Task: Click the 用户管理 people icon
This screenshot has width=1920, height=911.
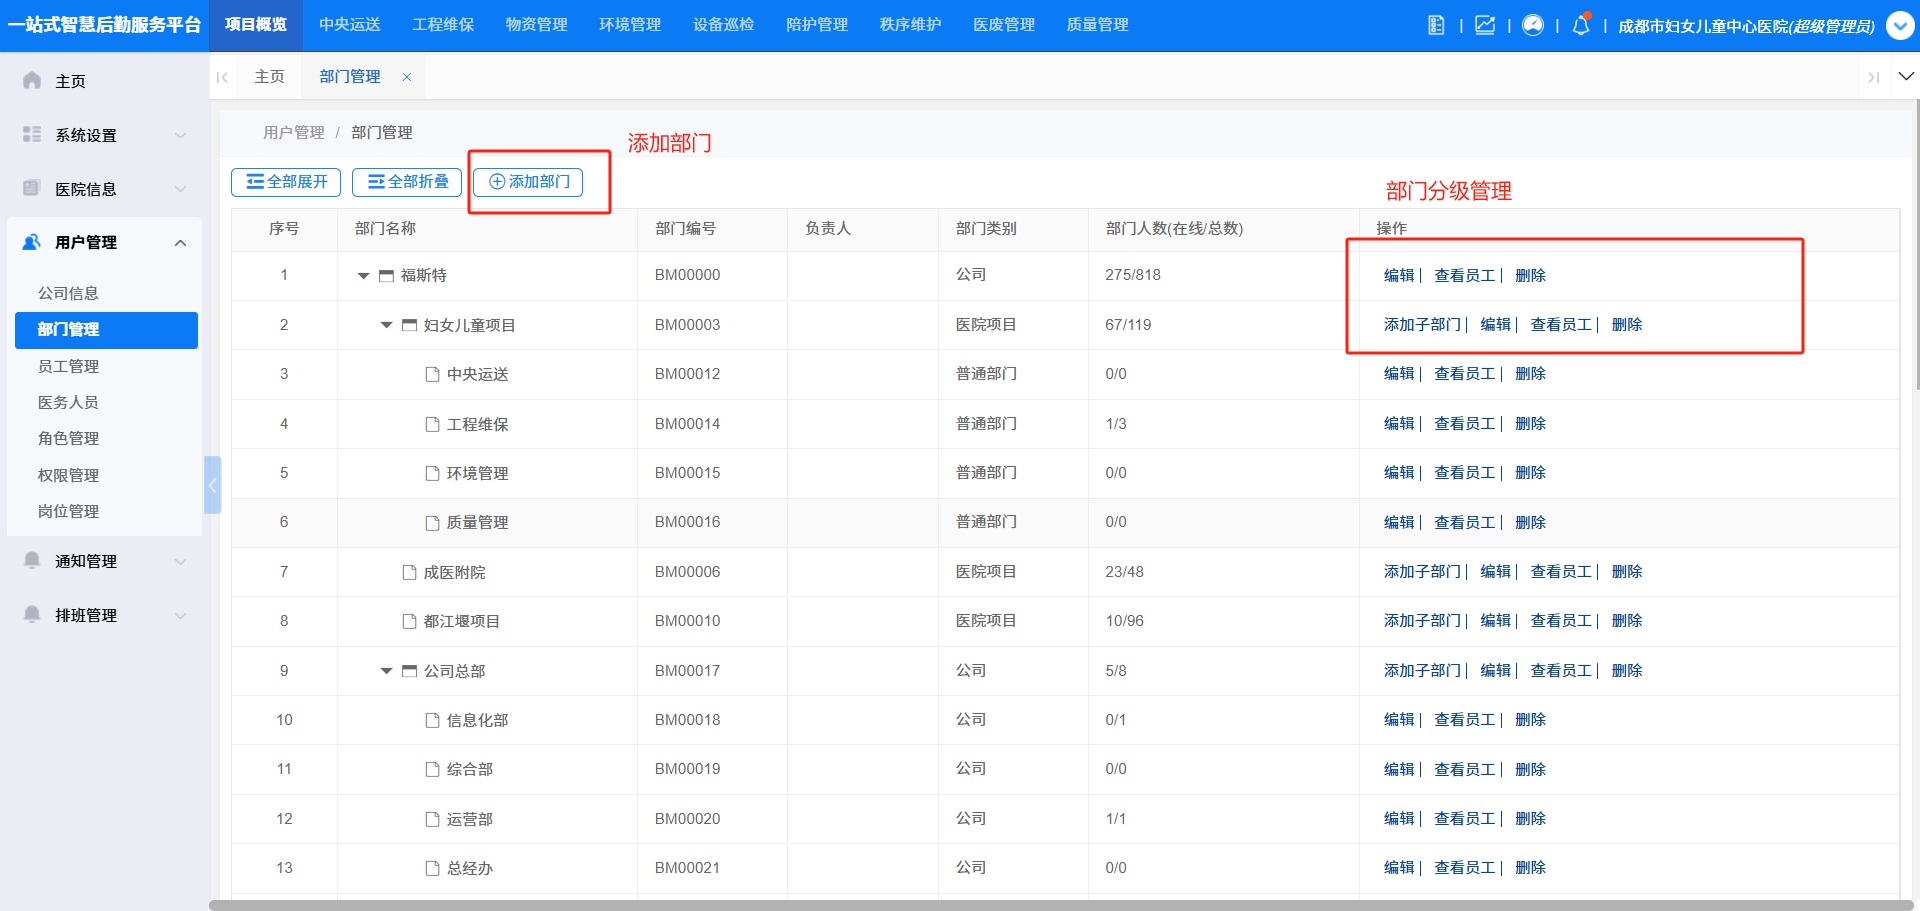Action: point(32,242)
